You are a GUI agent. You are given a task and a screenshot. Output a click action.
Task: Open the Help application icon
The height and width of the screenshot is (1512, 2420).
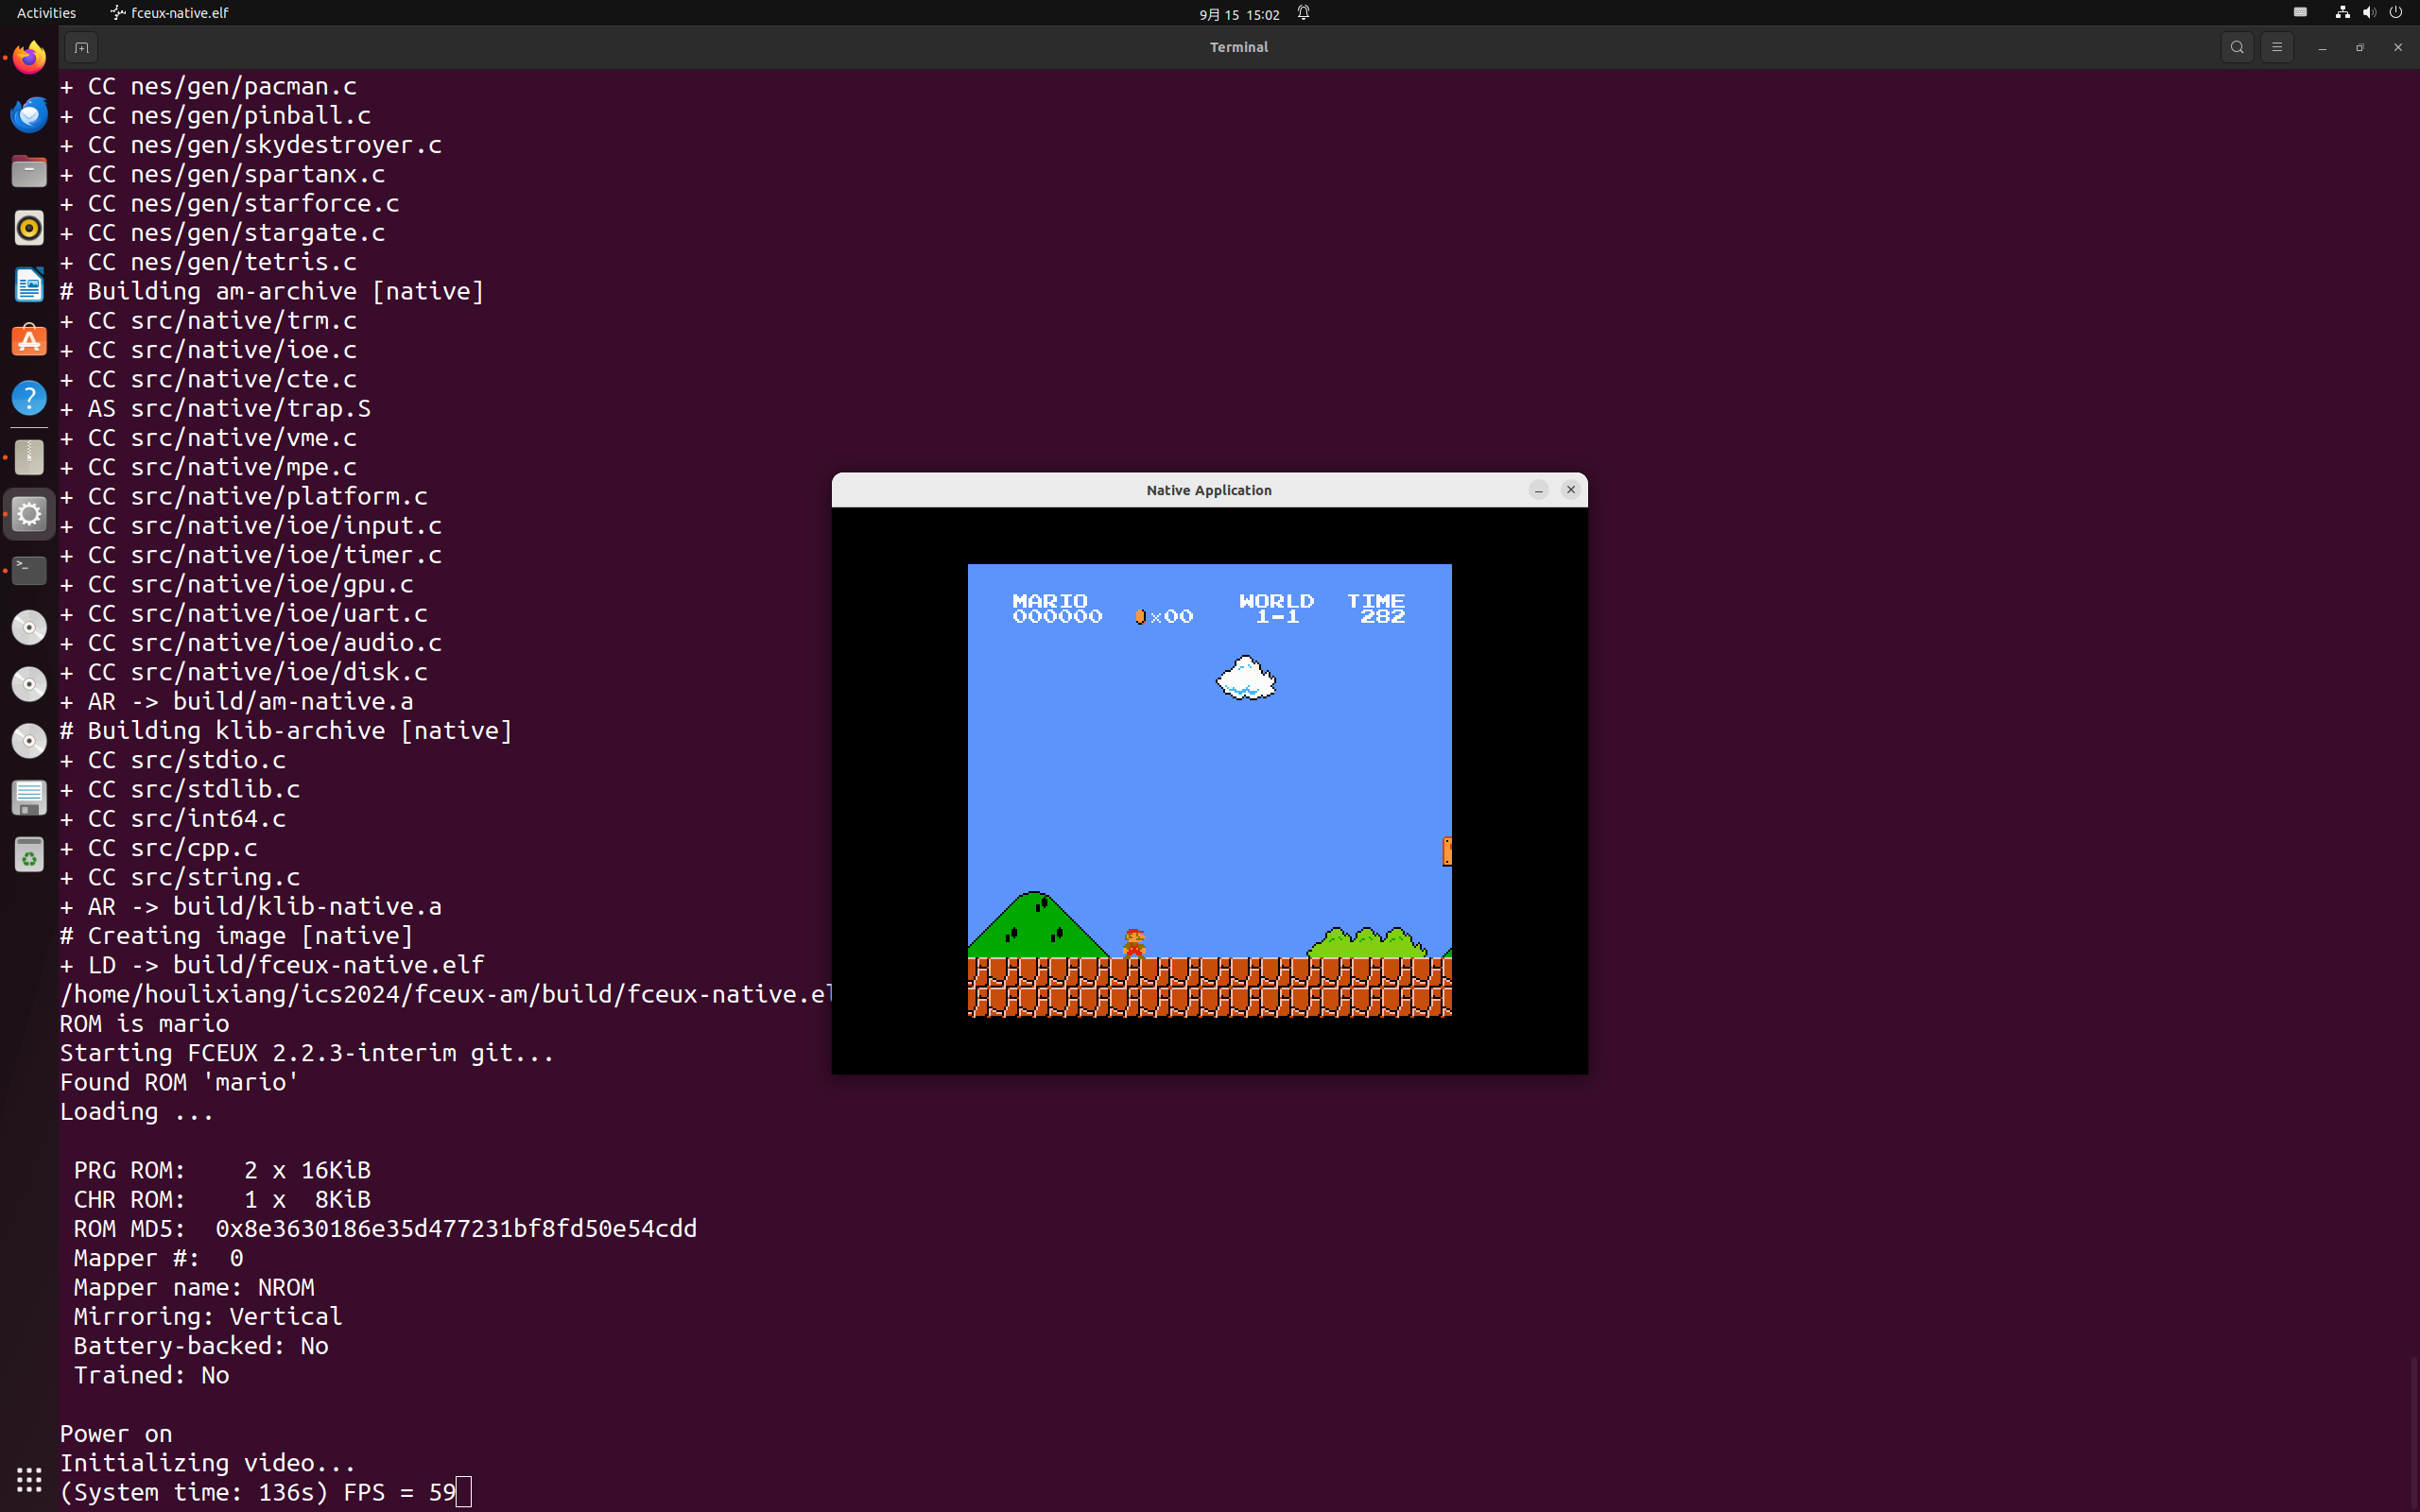click(x=29, y=398)
